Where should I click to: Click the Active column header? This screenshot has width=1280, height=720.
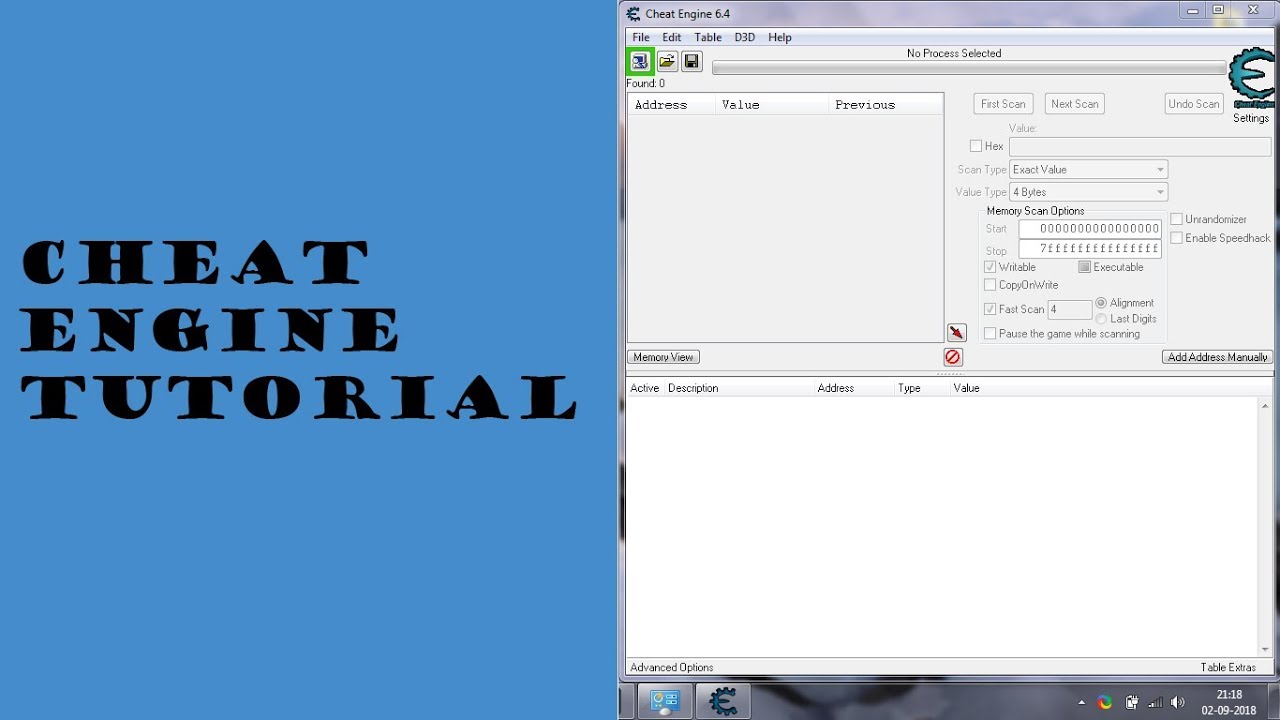[x=645, y=388]
